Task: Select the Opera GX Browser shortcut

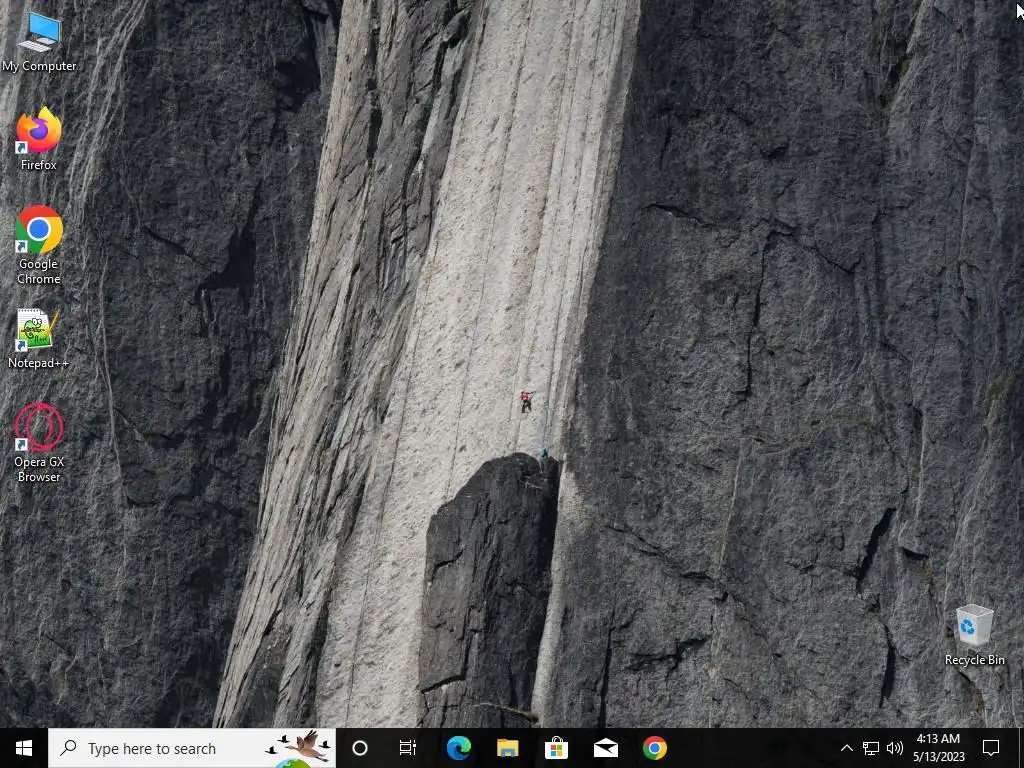Action: (x=39, y=443)
